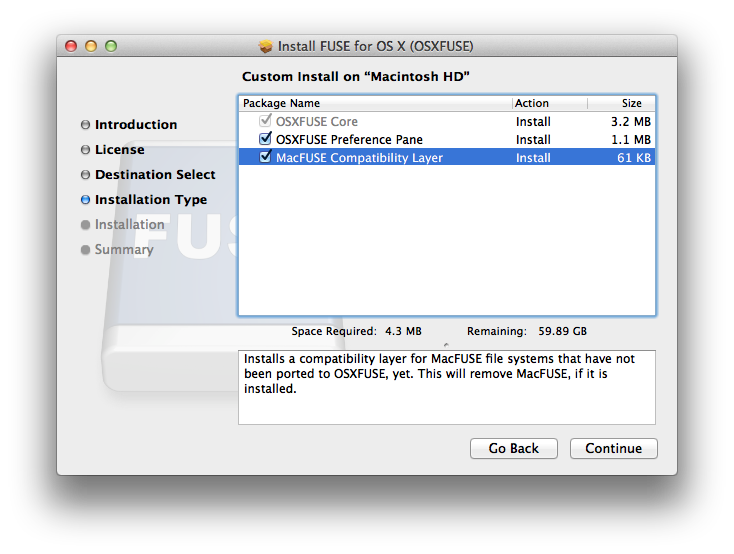Click the License step bullet
Viewport: 734px width, 554px height.
click(85, 150)
